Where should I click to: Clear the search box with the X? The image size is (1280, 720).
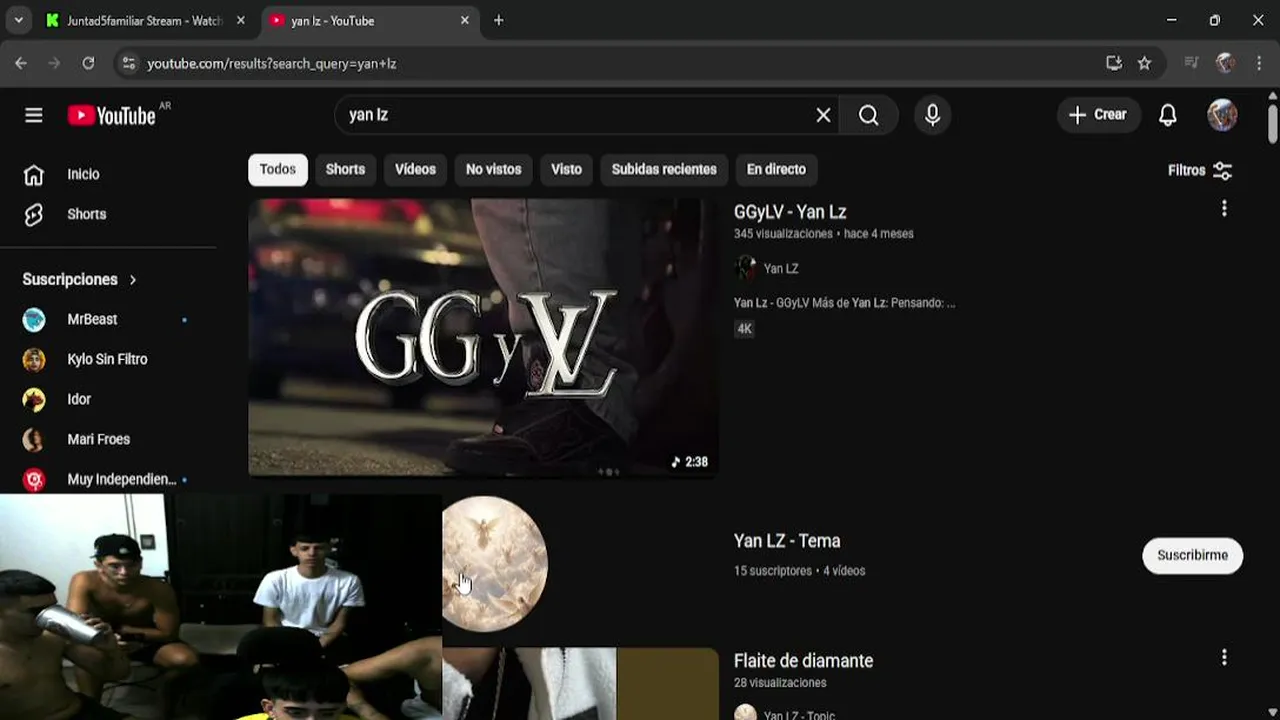point(823,115)
